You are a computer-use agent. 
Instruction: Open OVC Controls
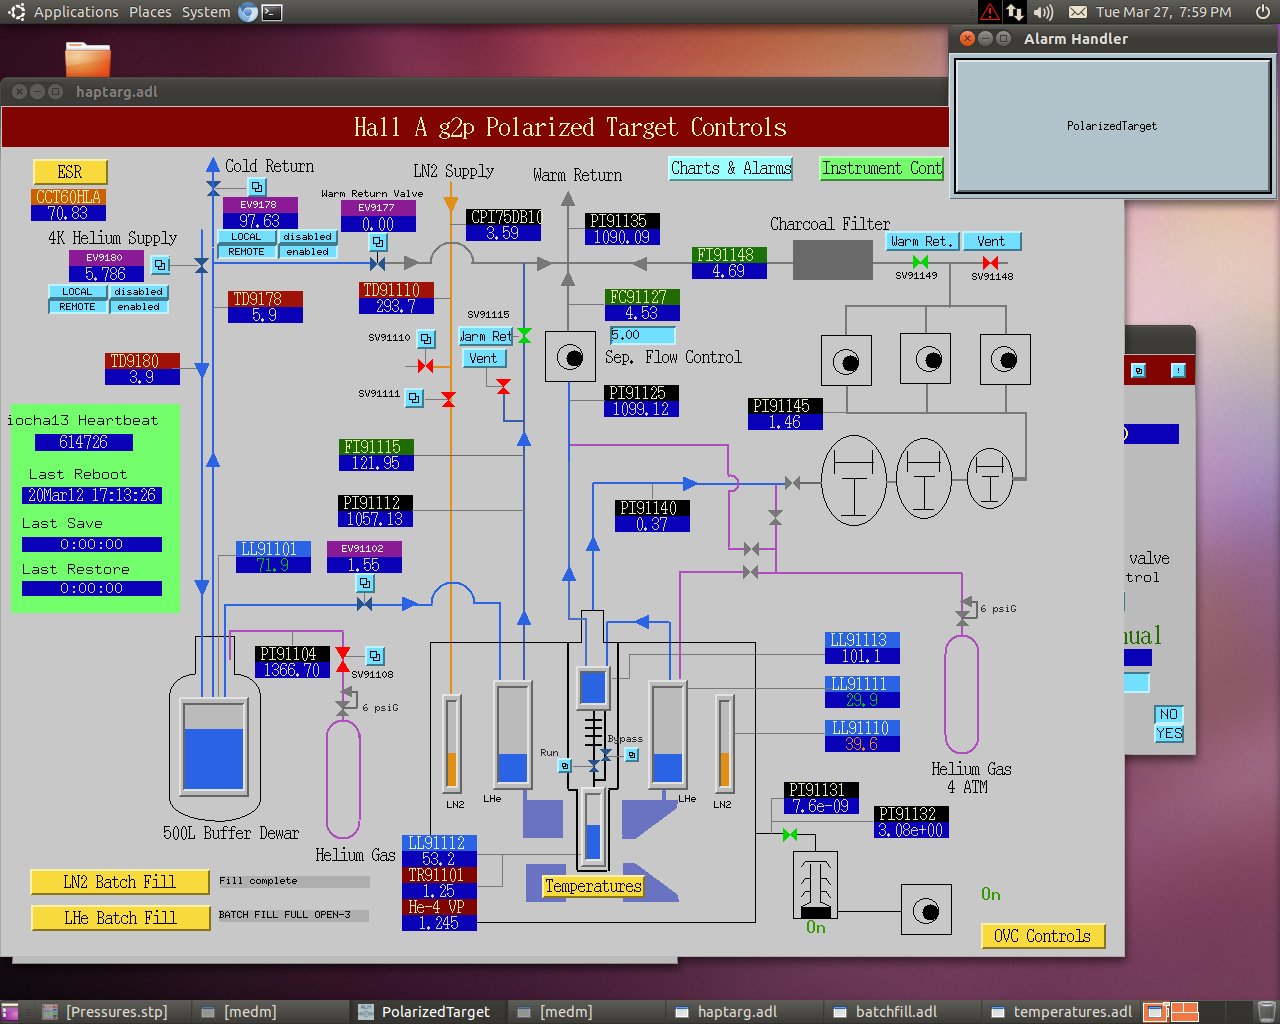click(x=1043, y=936)
